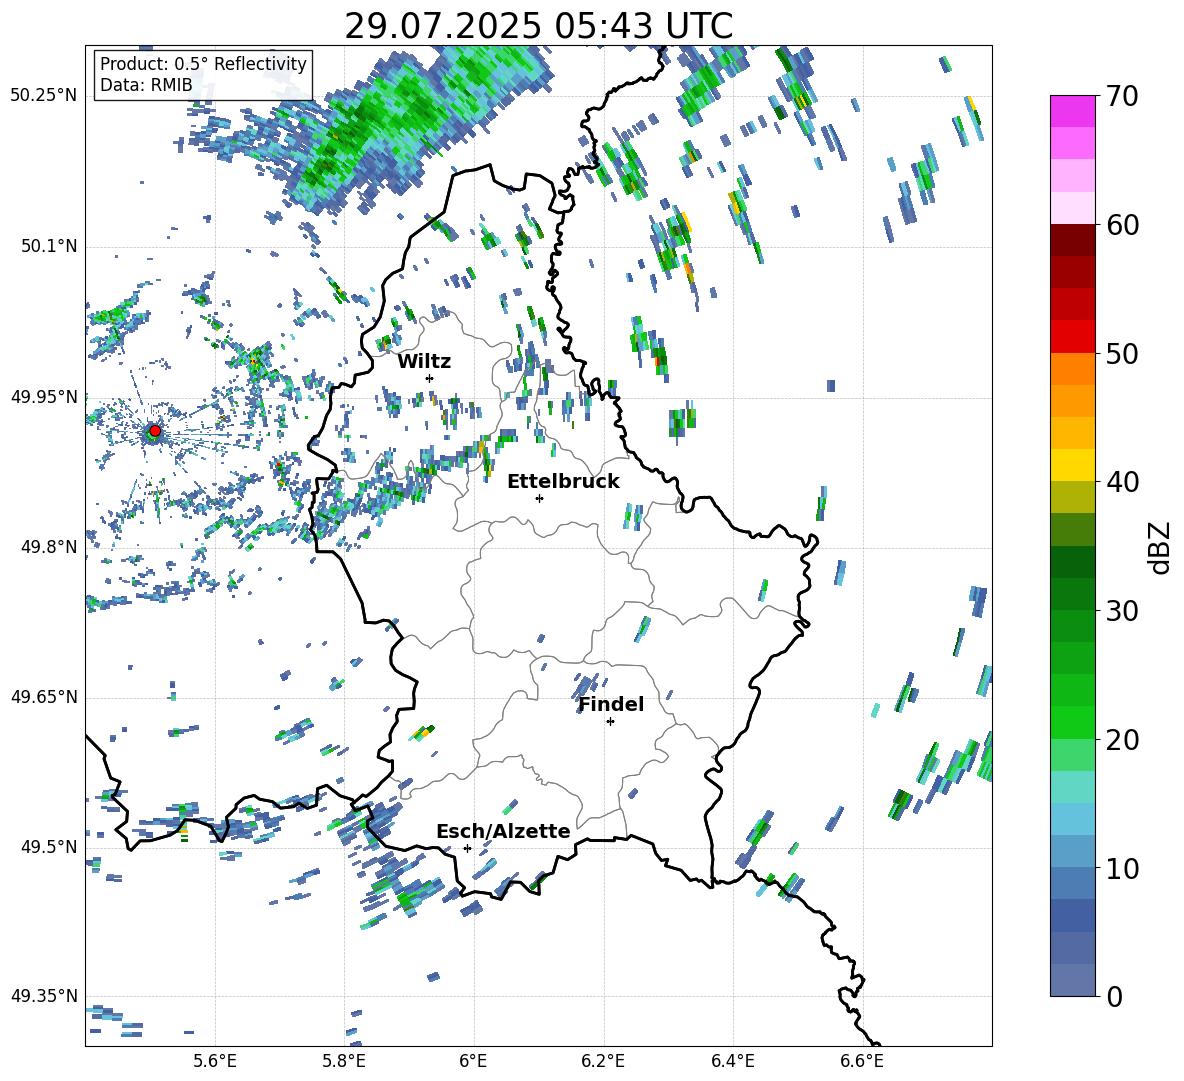The image size is (1184, 1081).
Task: Click the colorbar tick label 20
Action: pos(1121,739)
